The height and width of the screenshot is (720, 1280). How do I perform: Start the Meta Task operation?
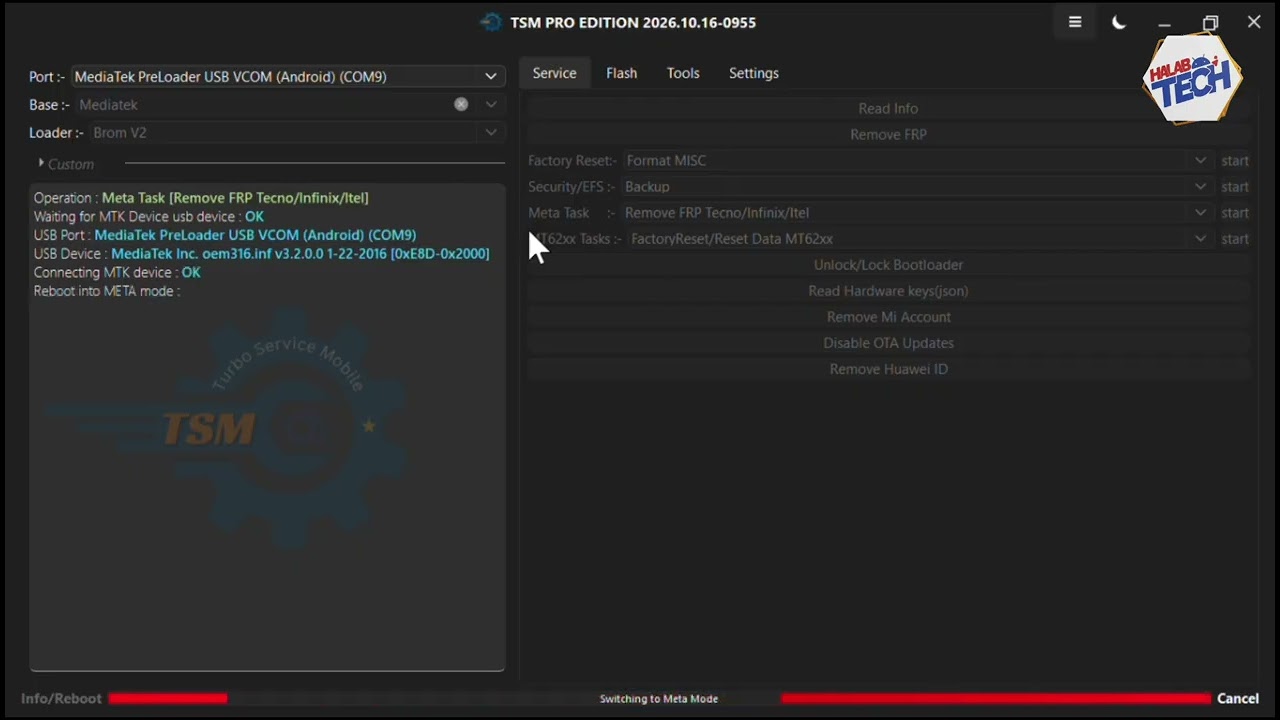[x=1235, y=212]
